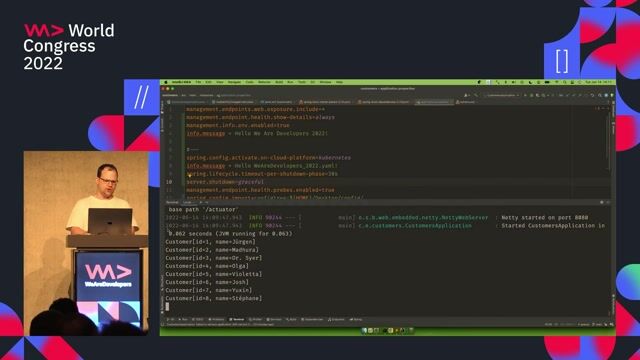Click line 'spring.lifecycle.timeout-per-shutdown-phase=30s'
Image resolution: width=640 pixels, height=360 pixels.
tap(262, 174)
